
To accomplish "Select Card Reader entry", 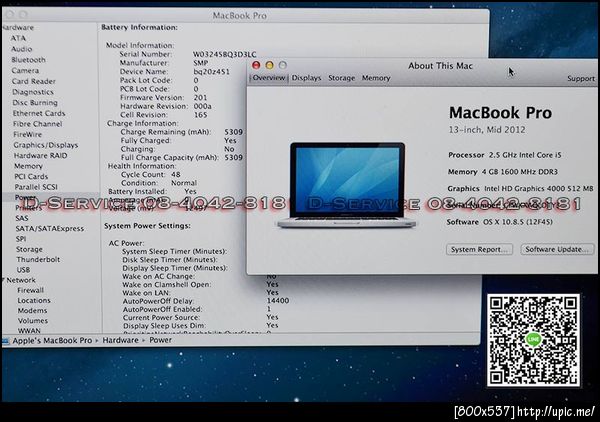I will pyautogui.click(x=33, y=81).
